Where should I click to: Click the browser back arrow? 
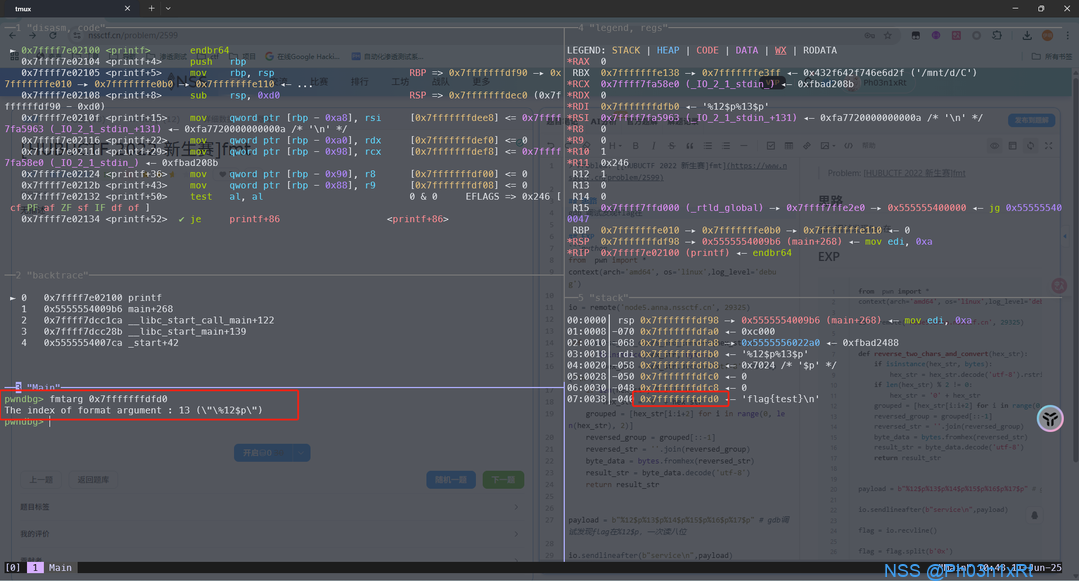click(13, 35)
